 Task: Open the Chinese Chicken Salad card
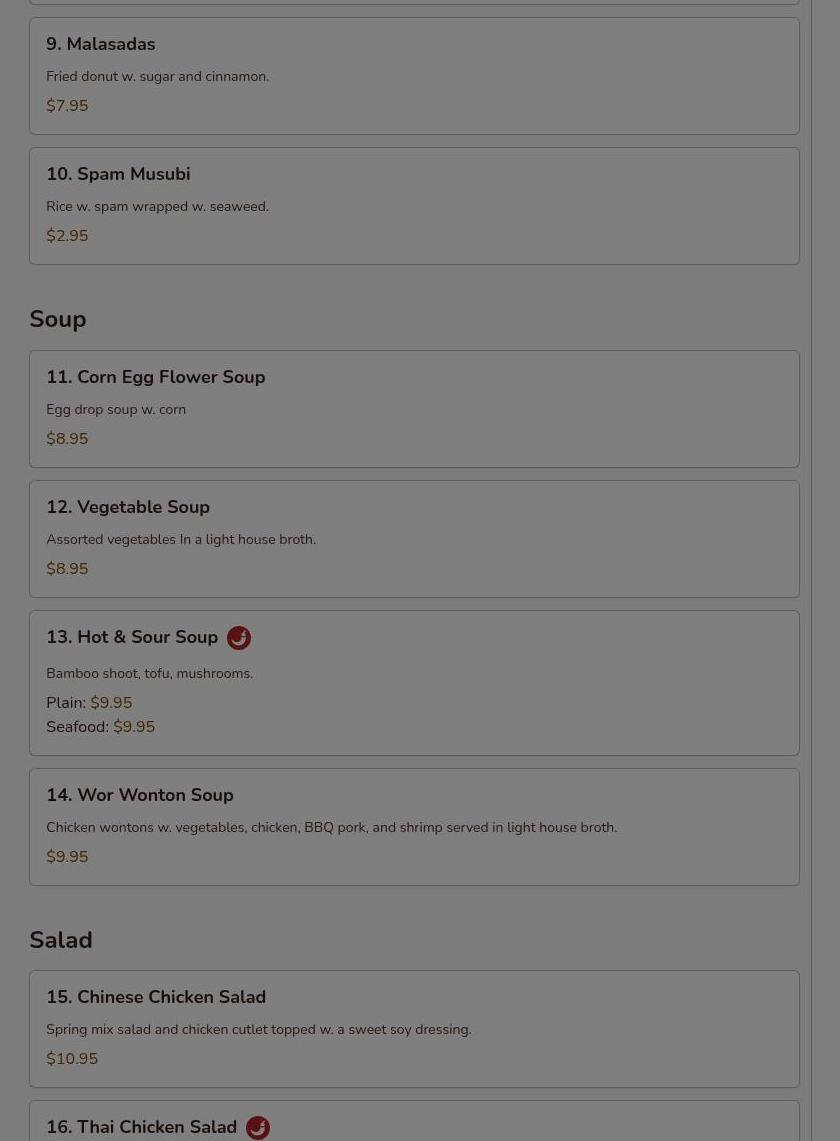(x=414, y=1029)
